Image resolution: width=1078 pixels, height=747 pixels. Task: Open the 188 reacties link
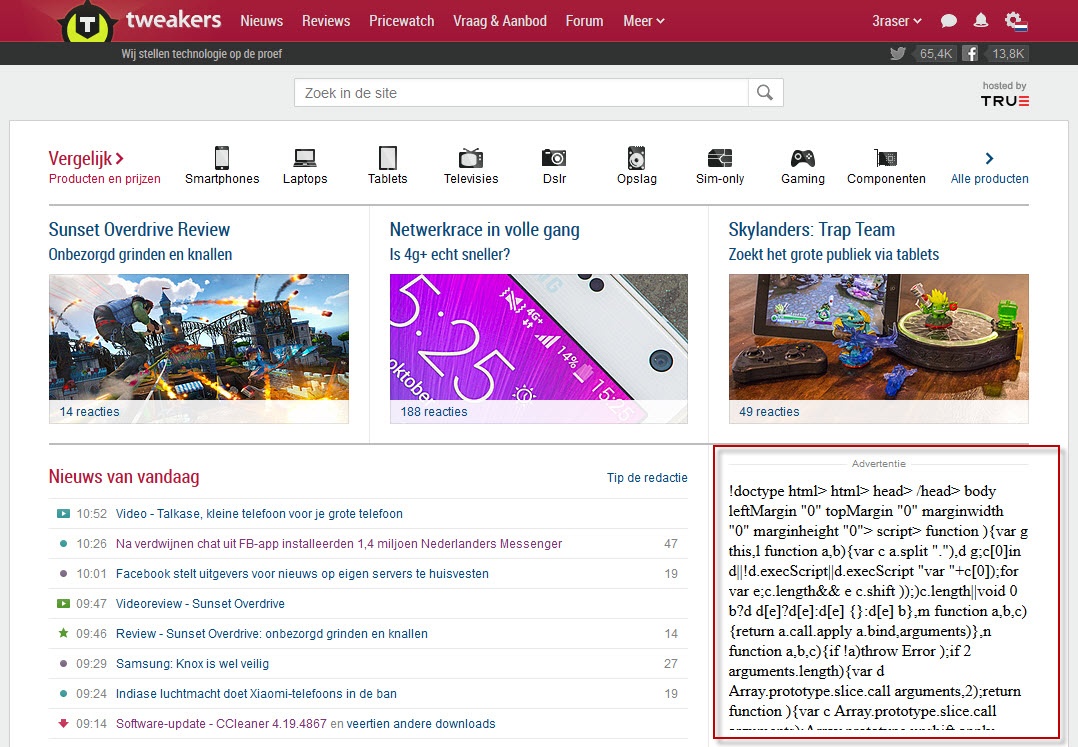point(434,412)
